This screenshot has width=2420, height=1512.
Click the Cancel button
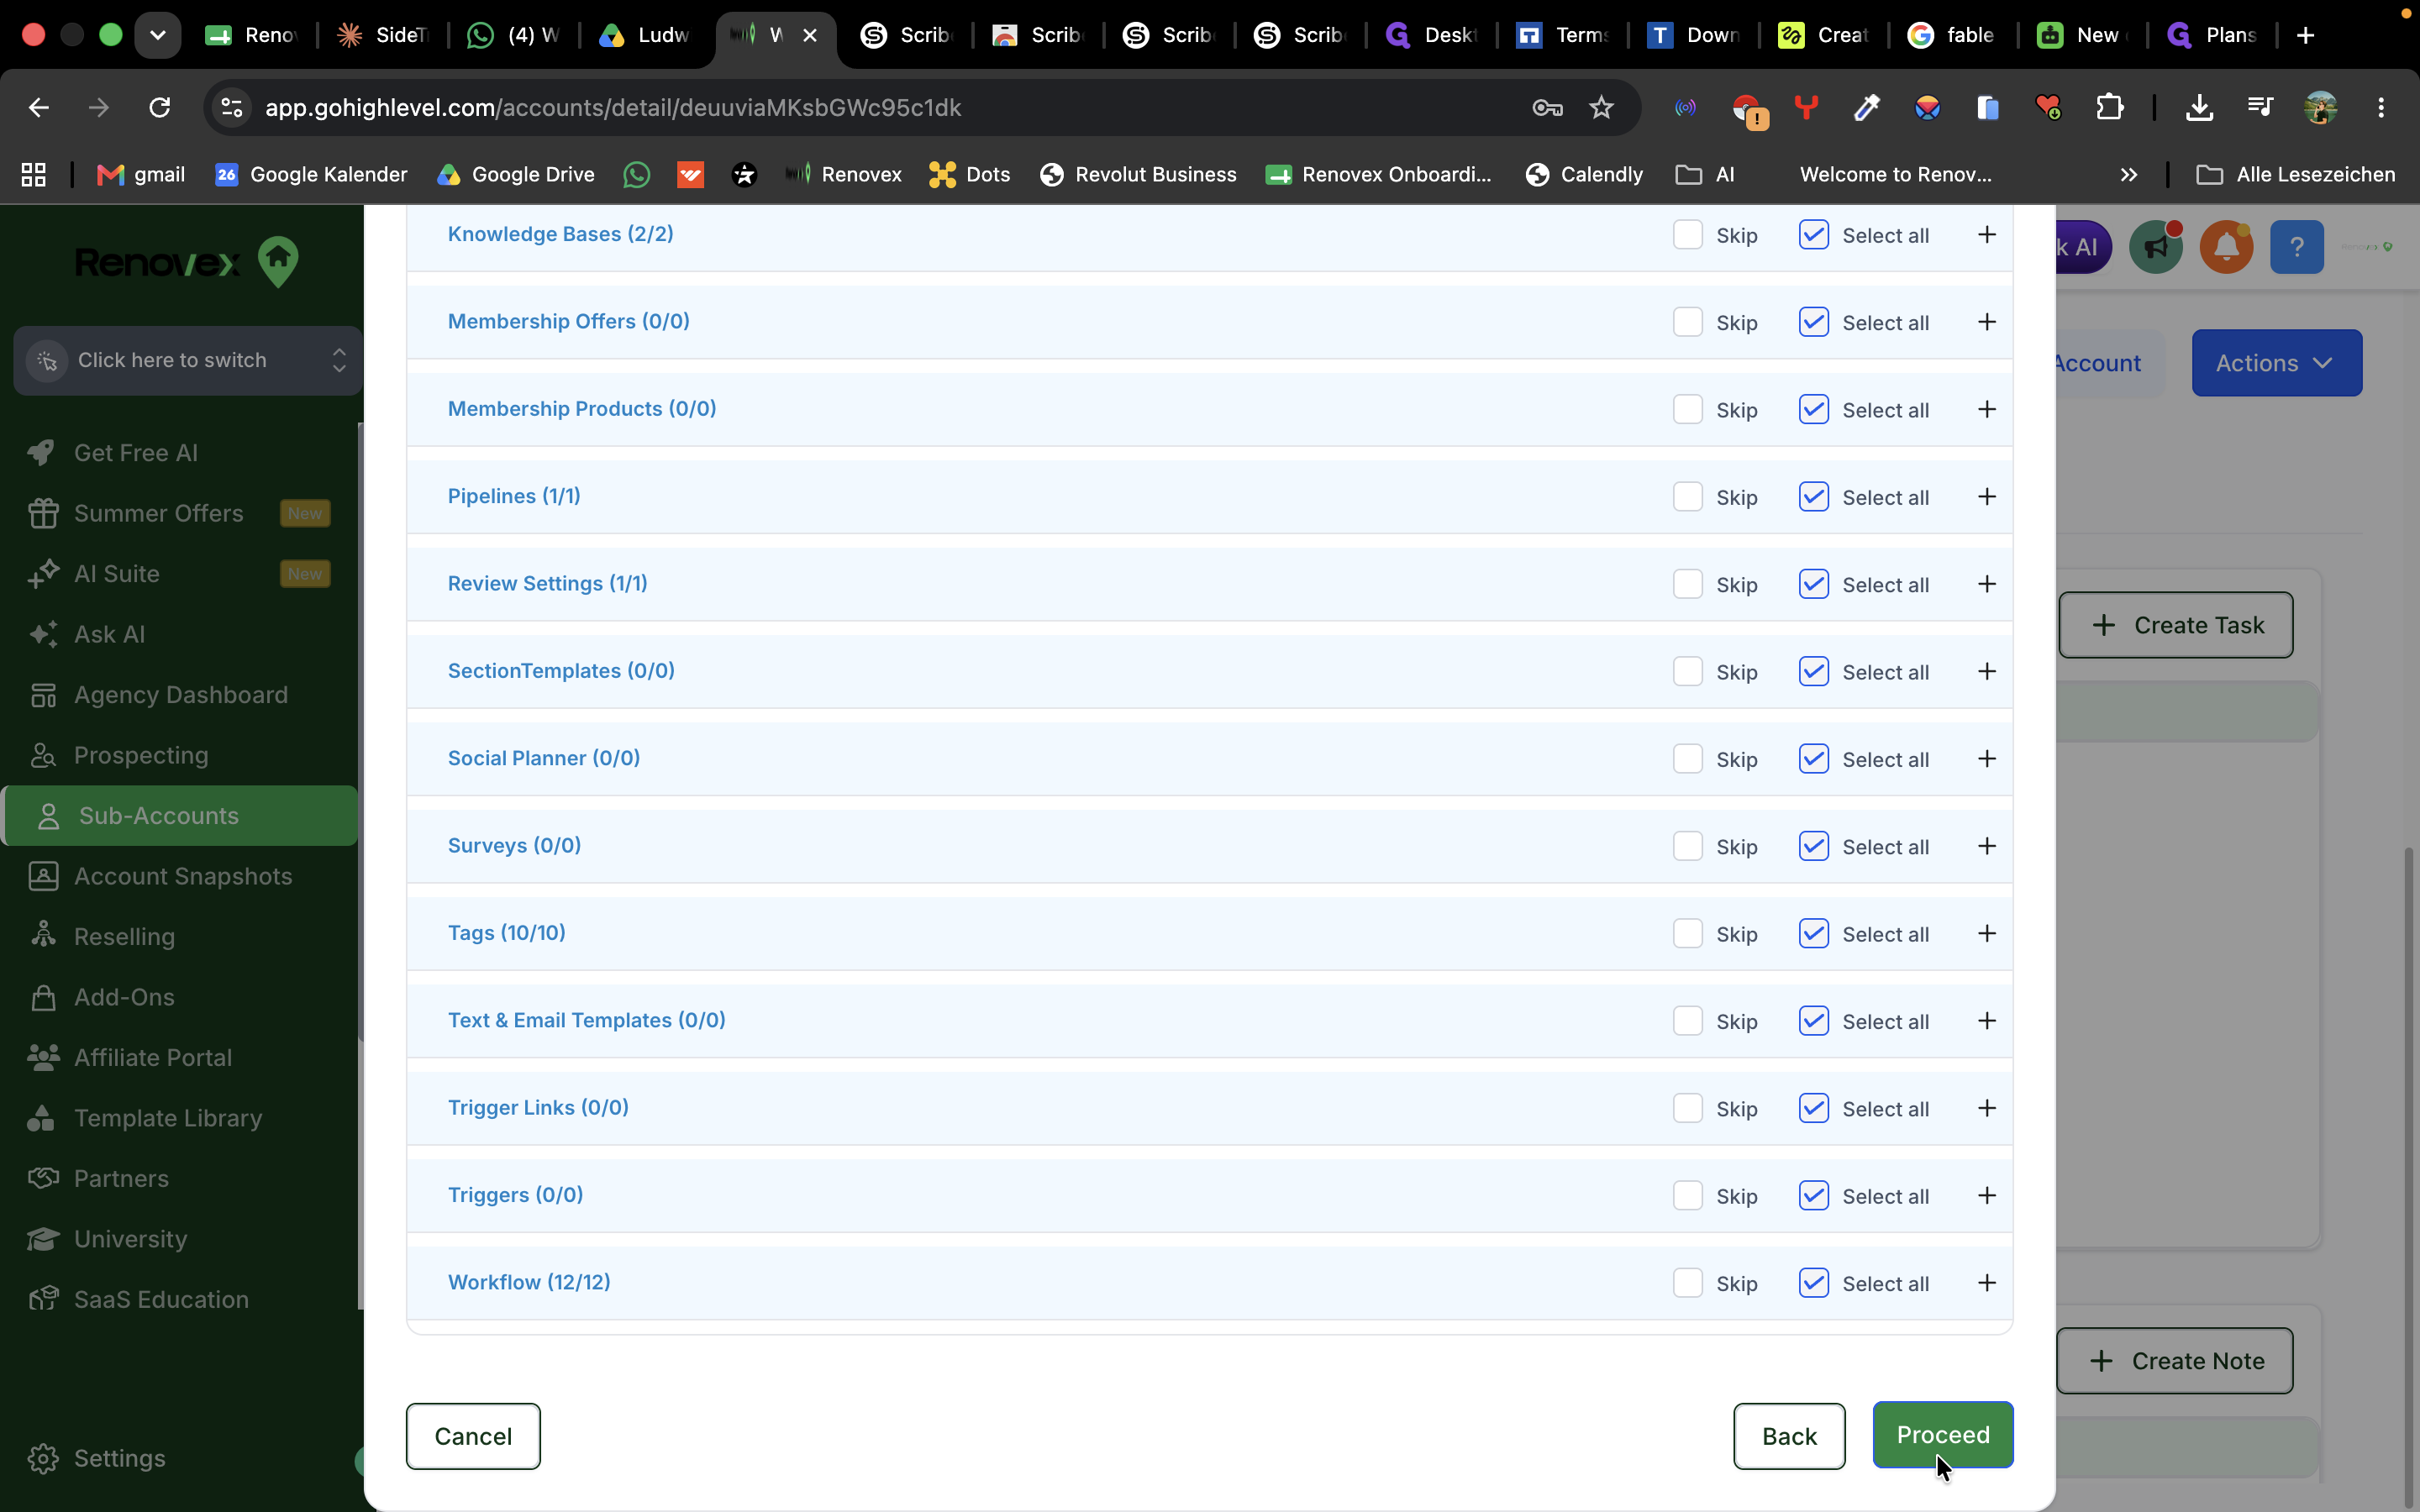[473, 1436]
